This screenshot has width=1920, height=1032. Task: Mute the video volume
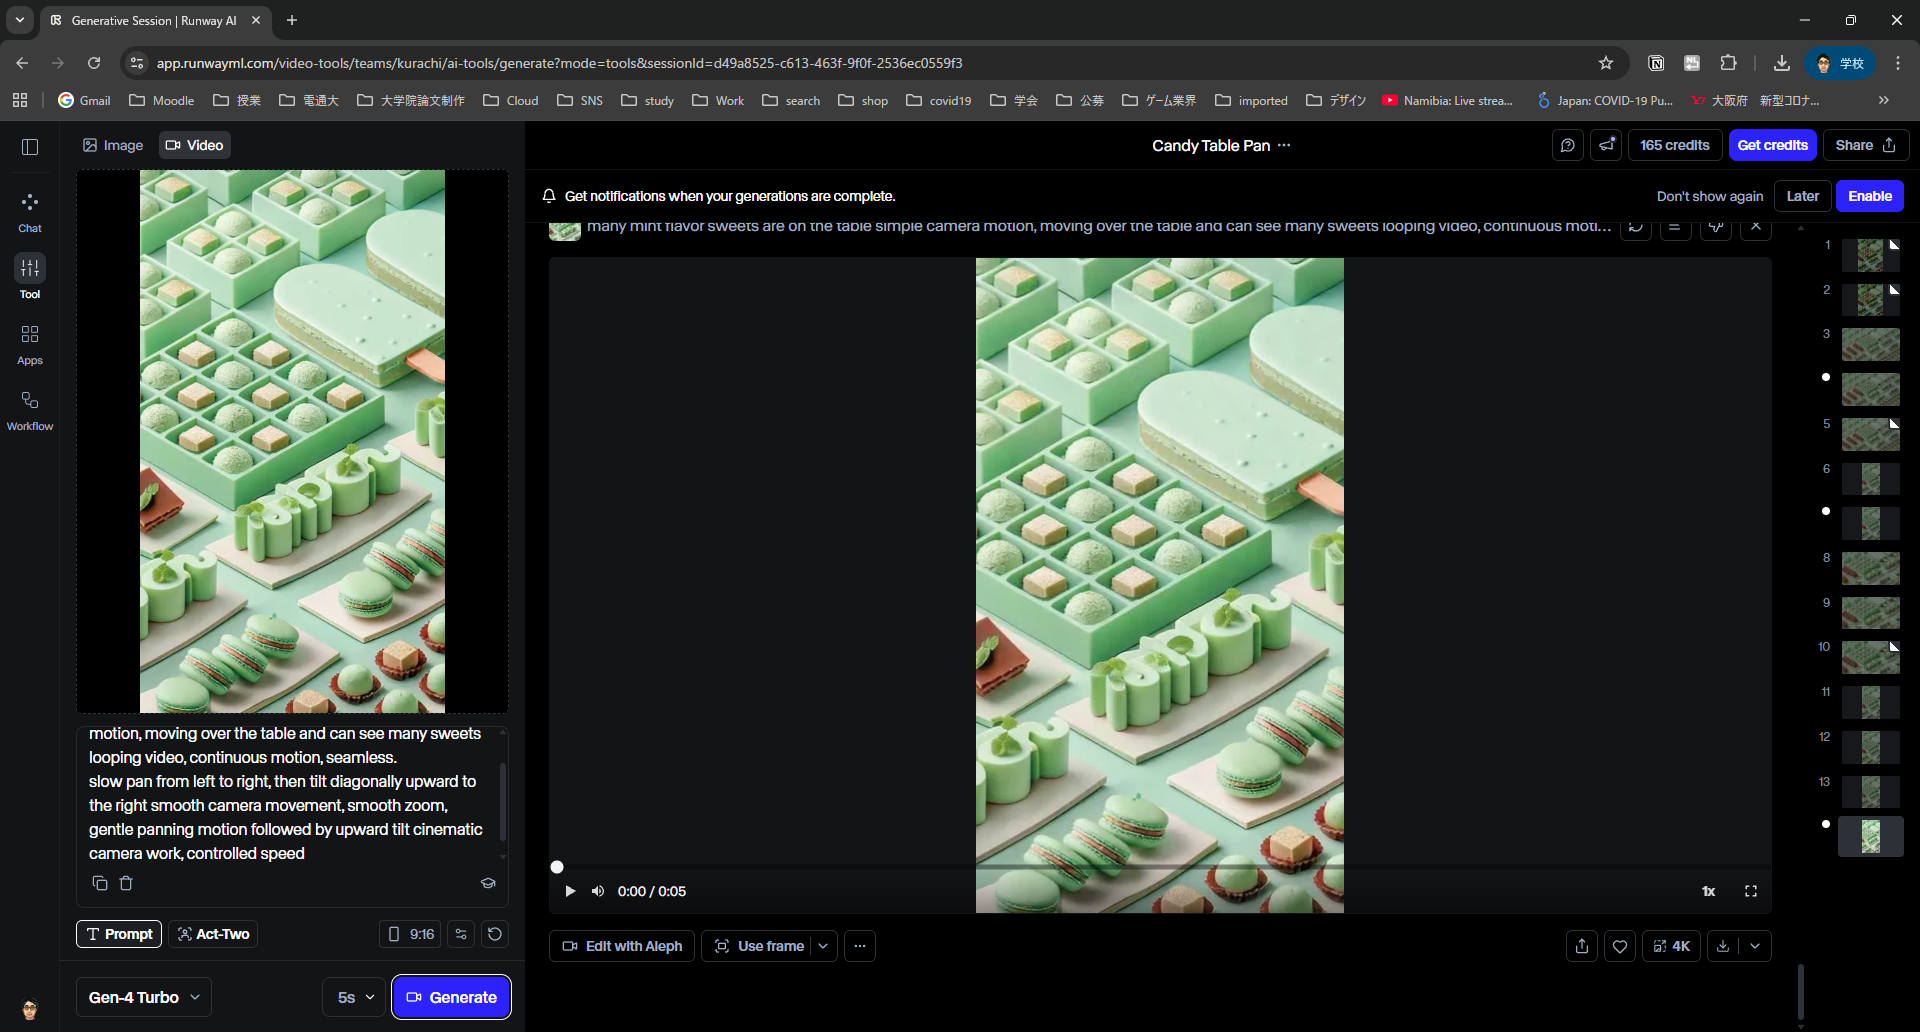(598, 891)
